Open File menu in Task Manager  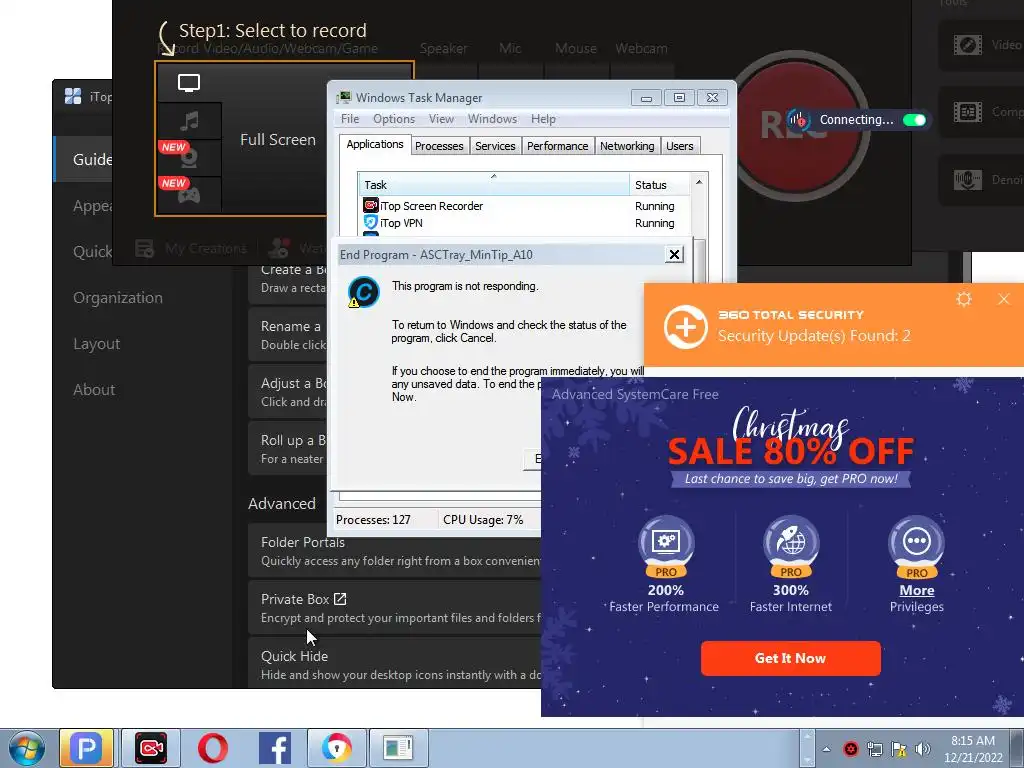[350, 119]
